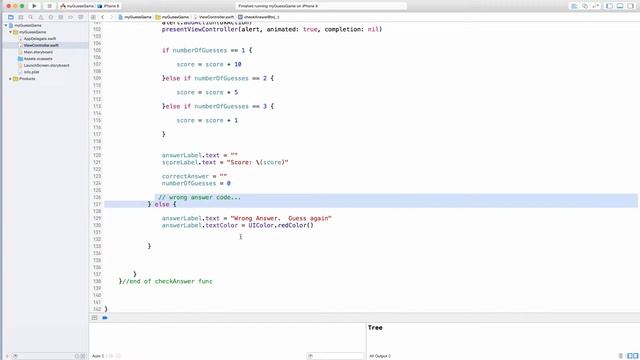Switch to the Version editor
640x360 pixels.
coord(596,6)
